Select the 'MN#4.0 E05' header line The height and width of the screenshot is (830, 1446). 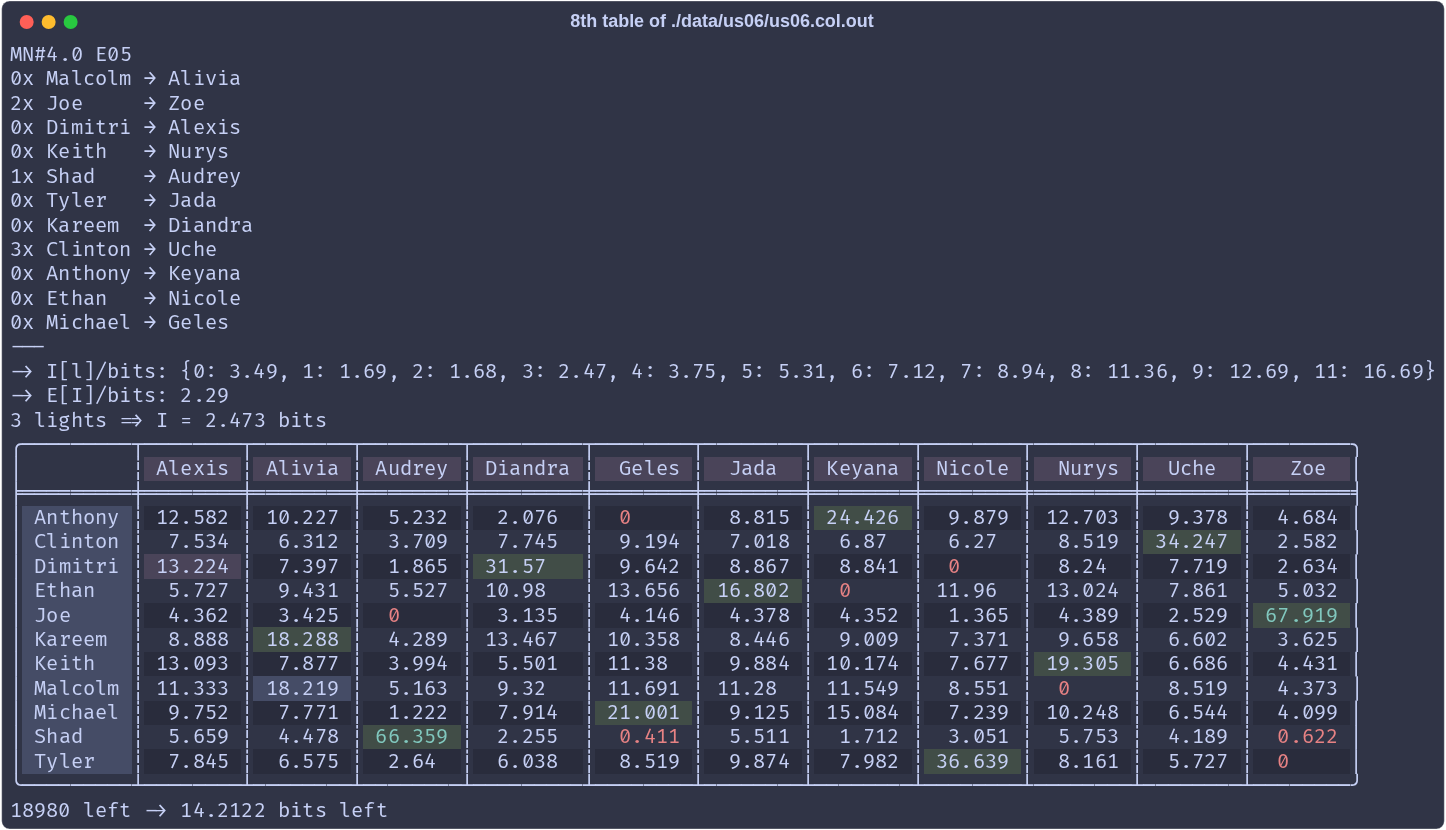[x=71, y=54]
